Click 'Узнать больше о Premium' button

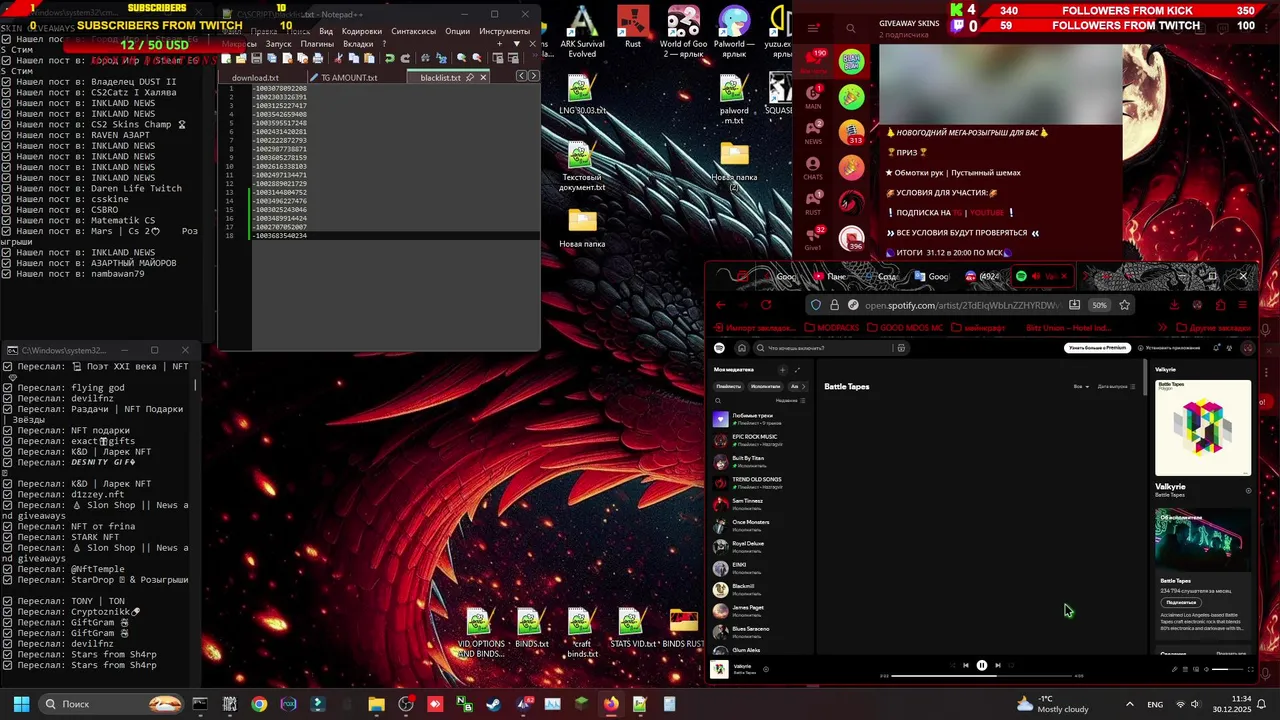click(x=1097, y=348)
